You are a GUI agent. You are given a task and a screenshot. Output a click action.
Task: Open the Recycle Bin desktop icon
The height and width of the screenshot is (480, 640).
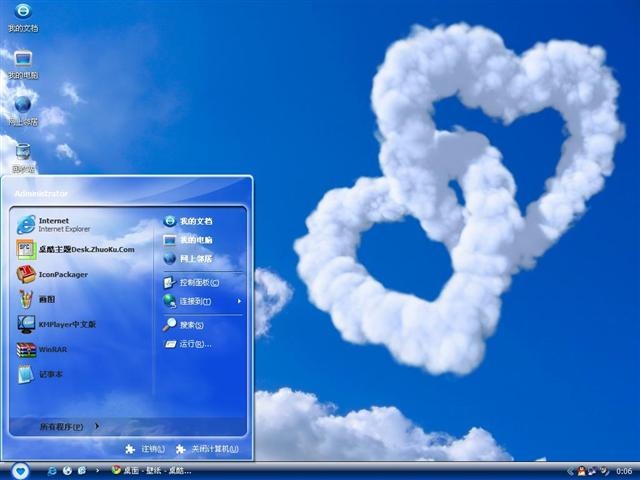pos(23,158)
